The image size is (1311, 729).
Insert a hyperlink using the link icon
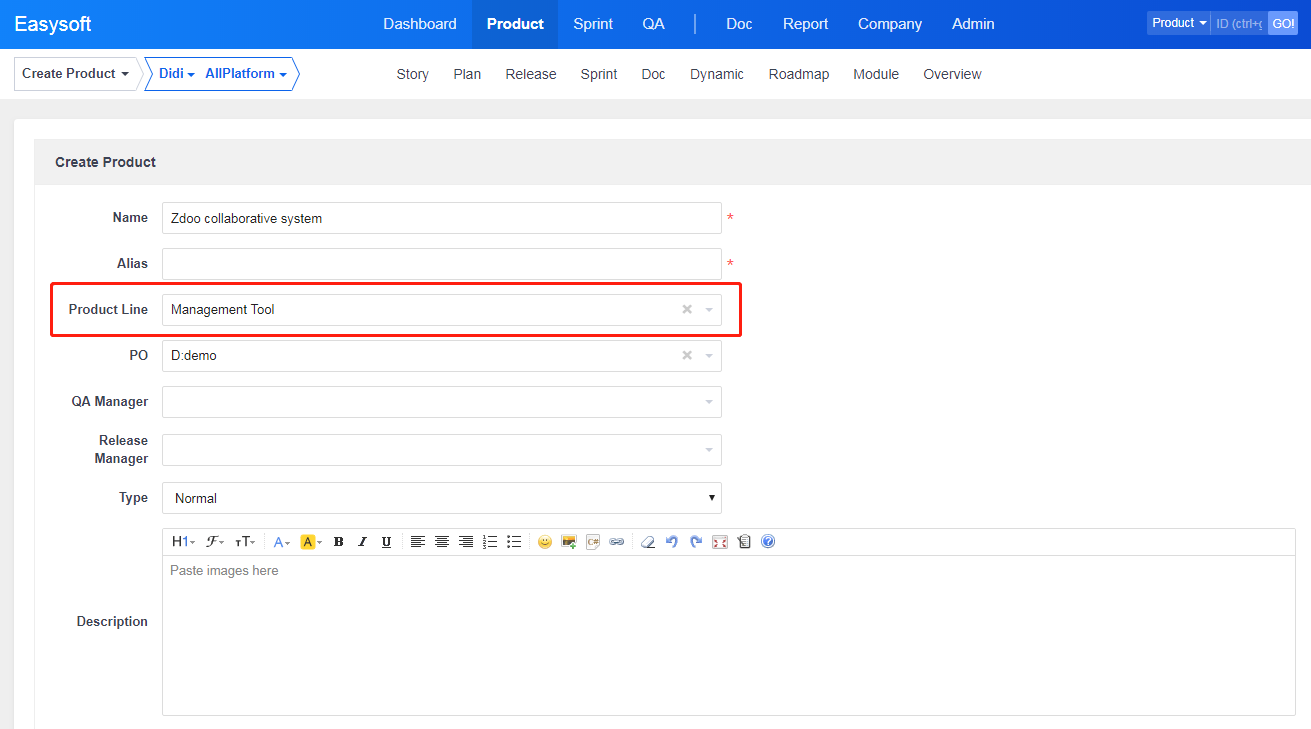pos(617,542)
